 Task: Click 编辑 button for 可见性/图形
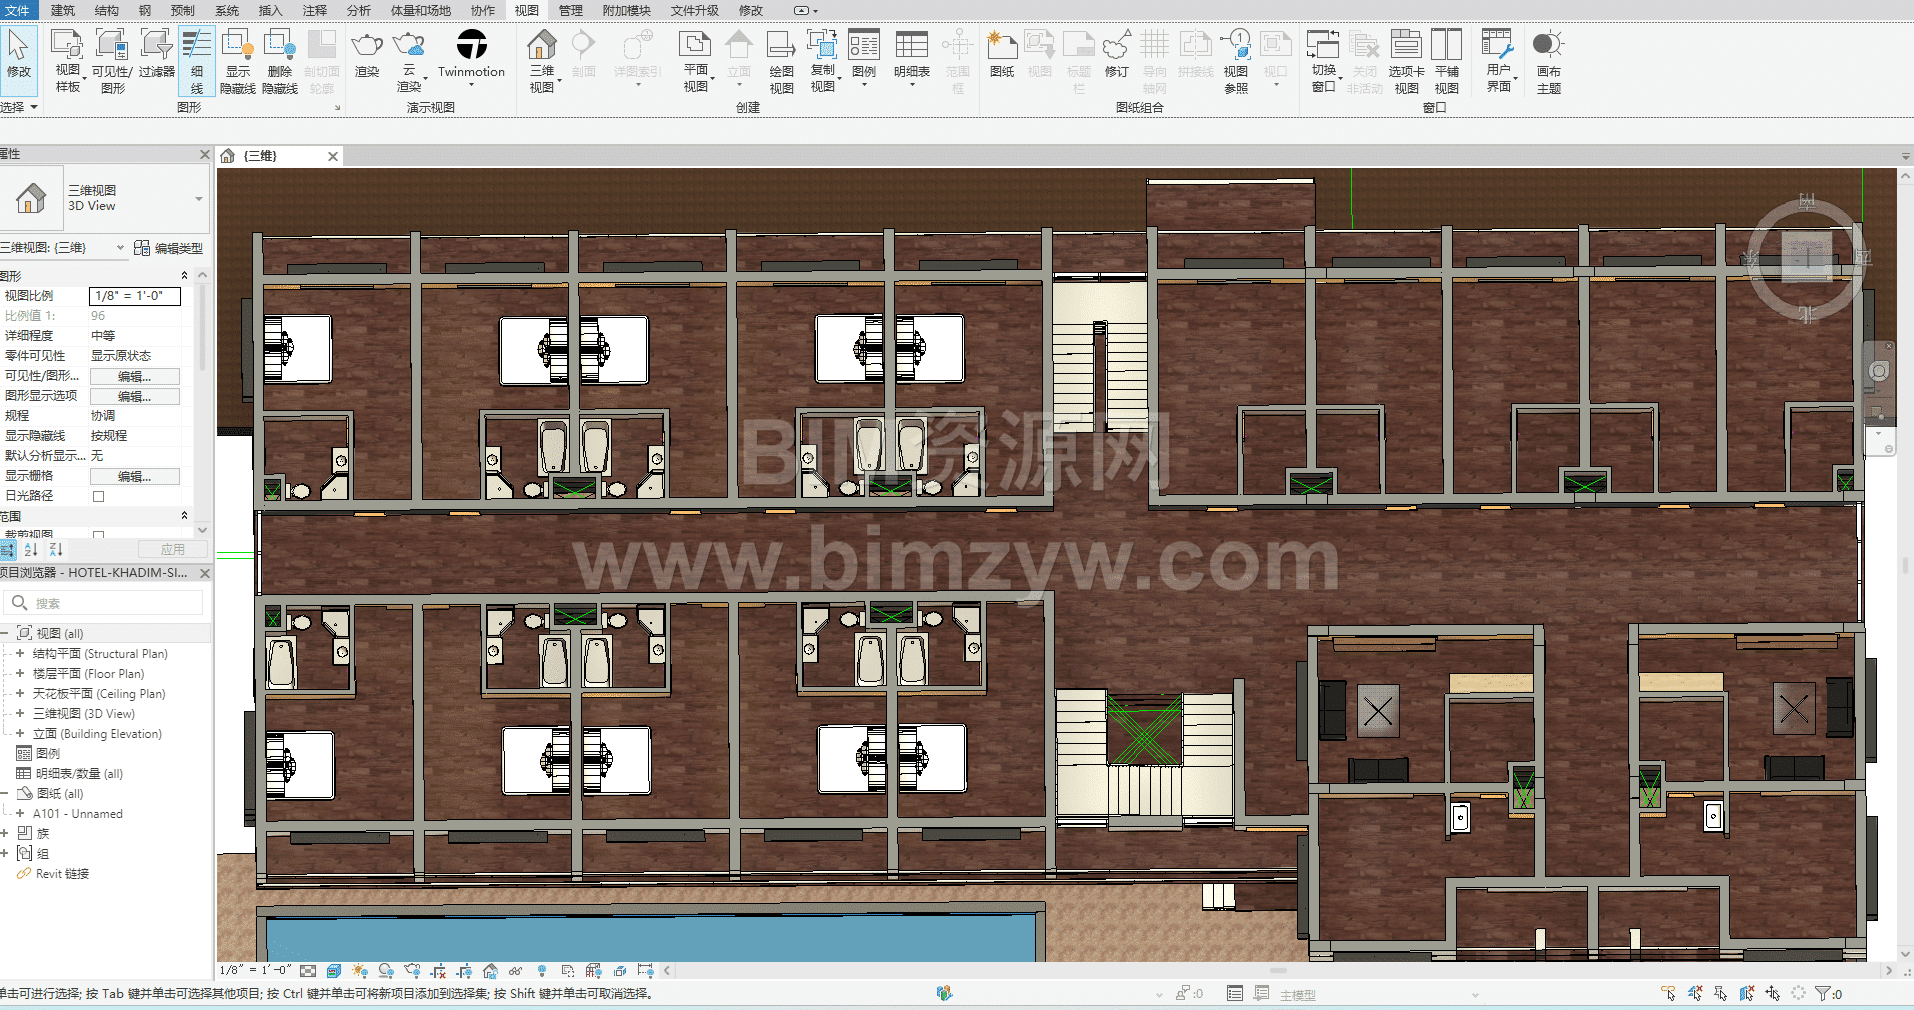coord(134,376)
